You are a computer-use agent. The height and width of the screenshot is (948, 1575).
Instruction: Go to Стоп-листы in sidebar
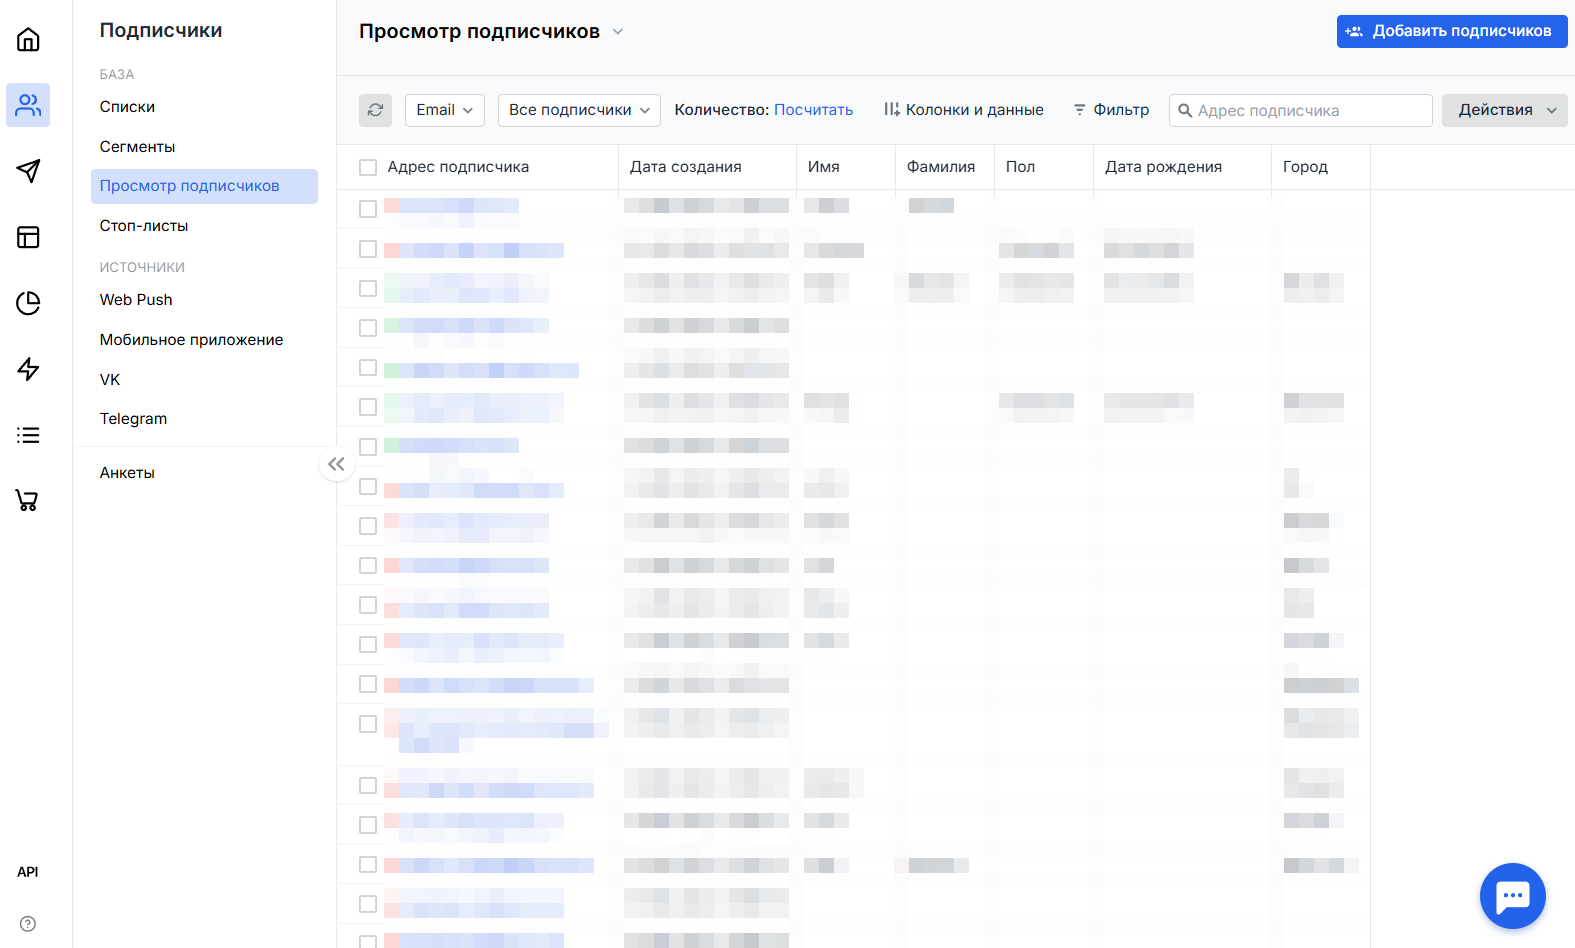(x=144, y=226)
